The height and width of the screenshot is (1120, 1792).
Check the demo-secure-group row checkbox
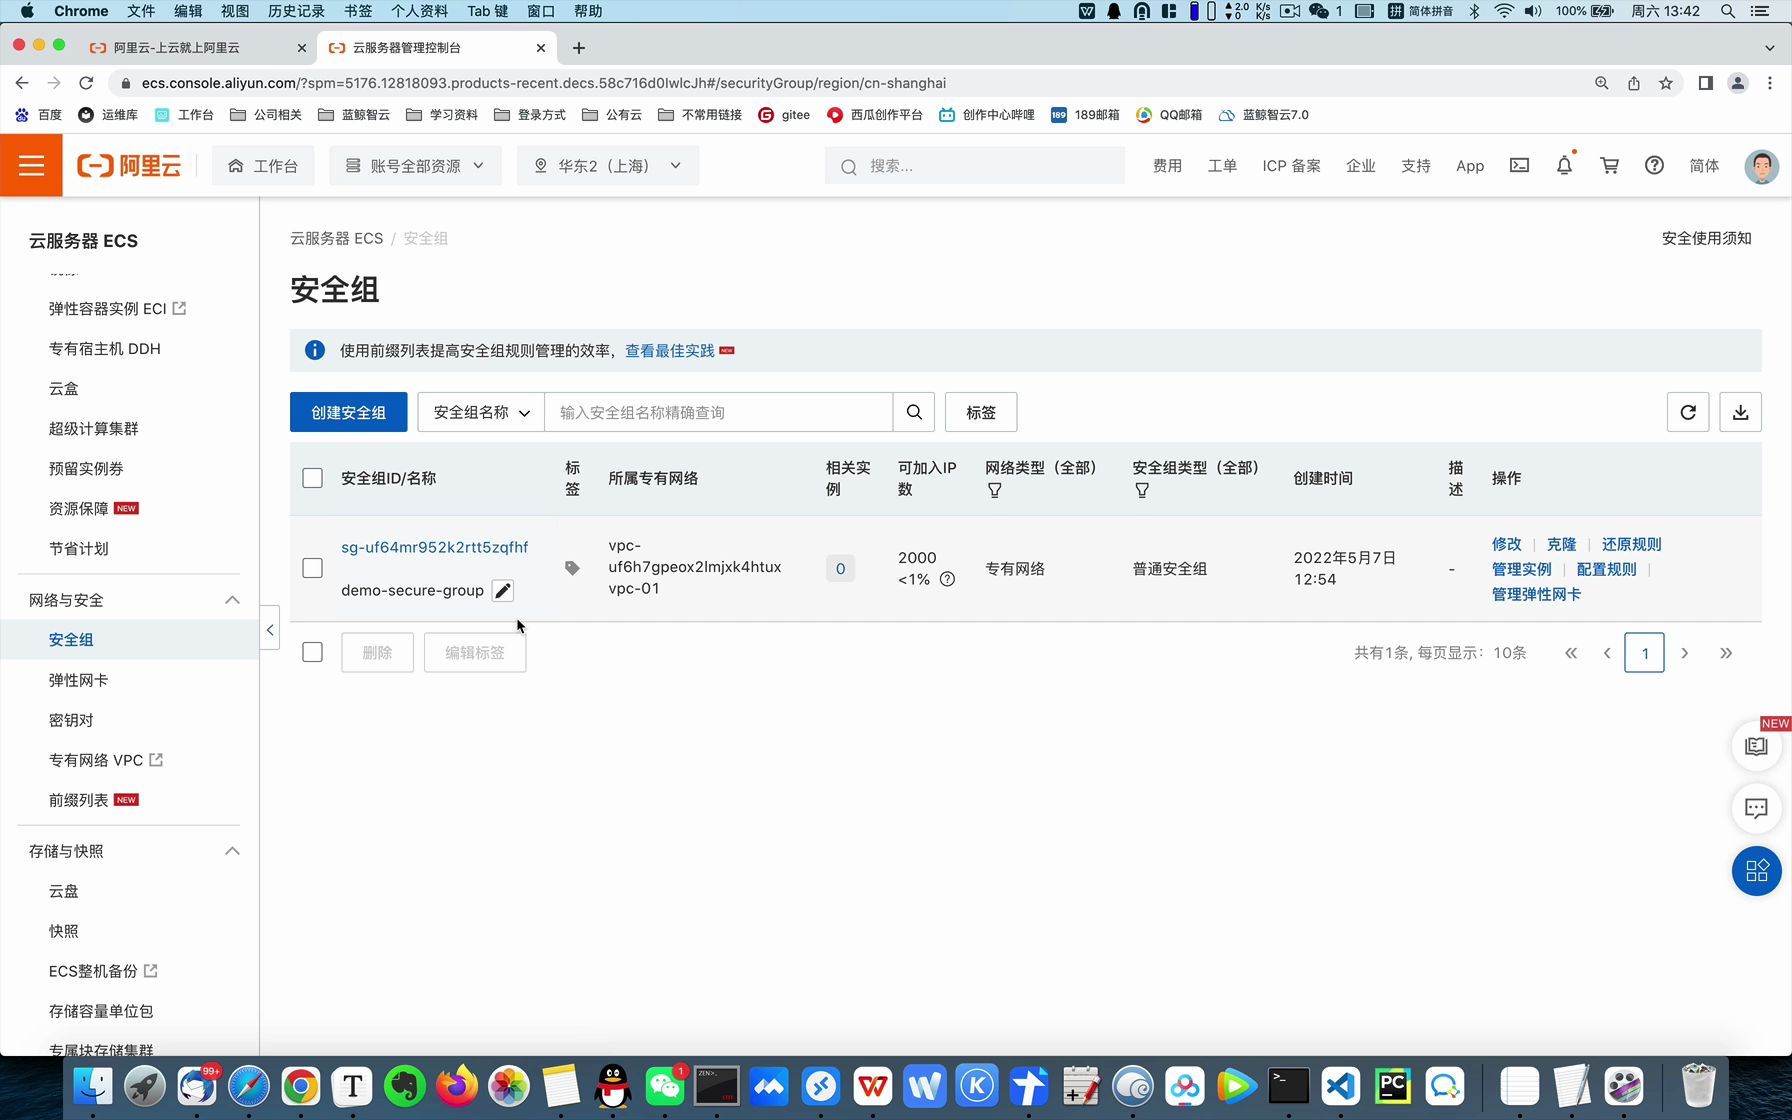point(312,568)
